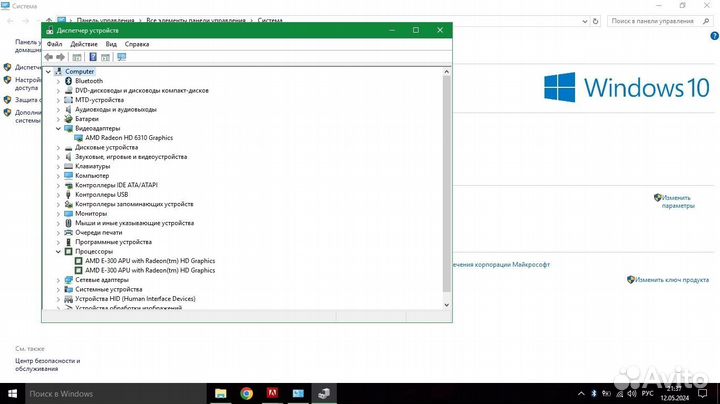Click the refresh button in System address bar

click(x=596, y=21)
